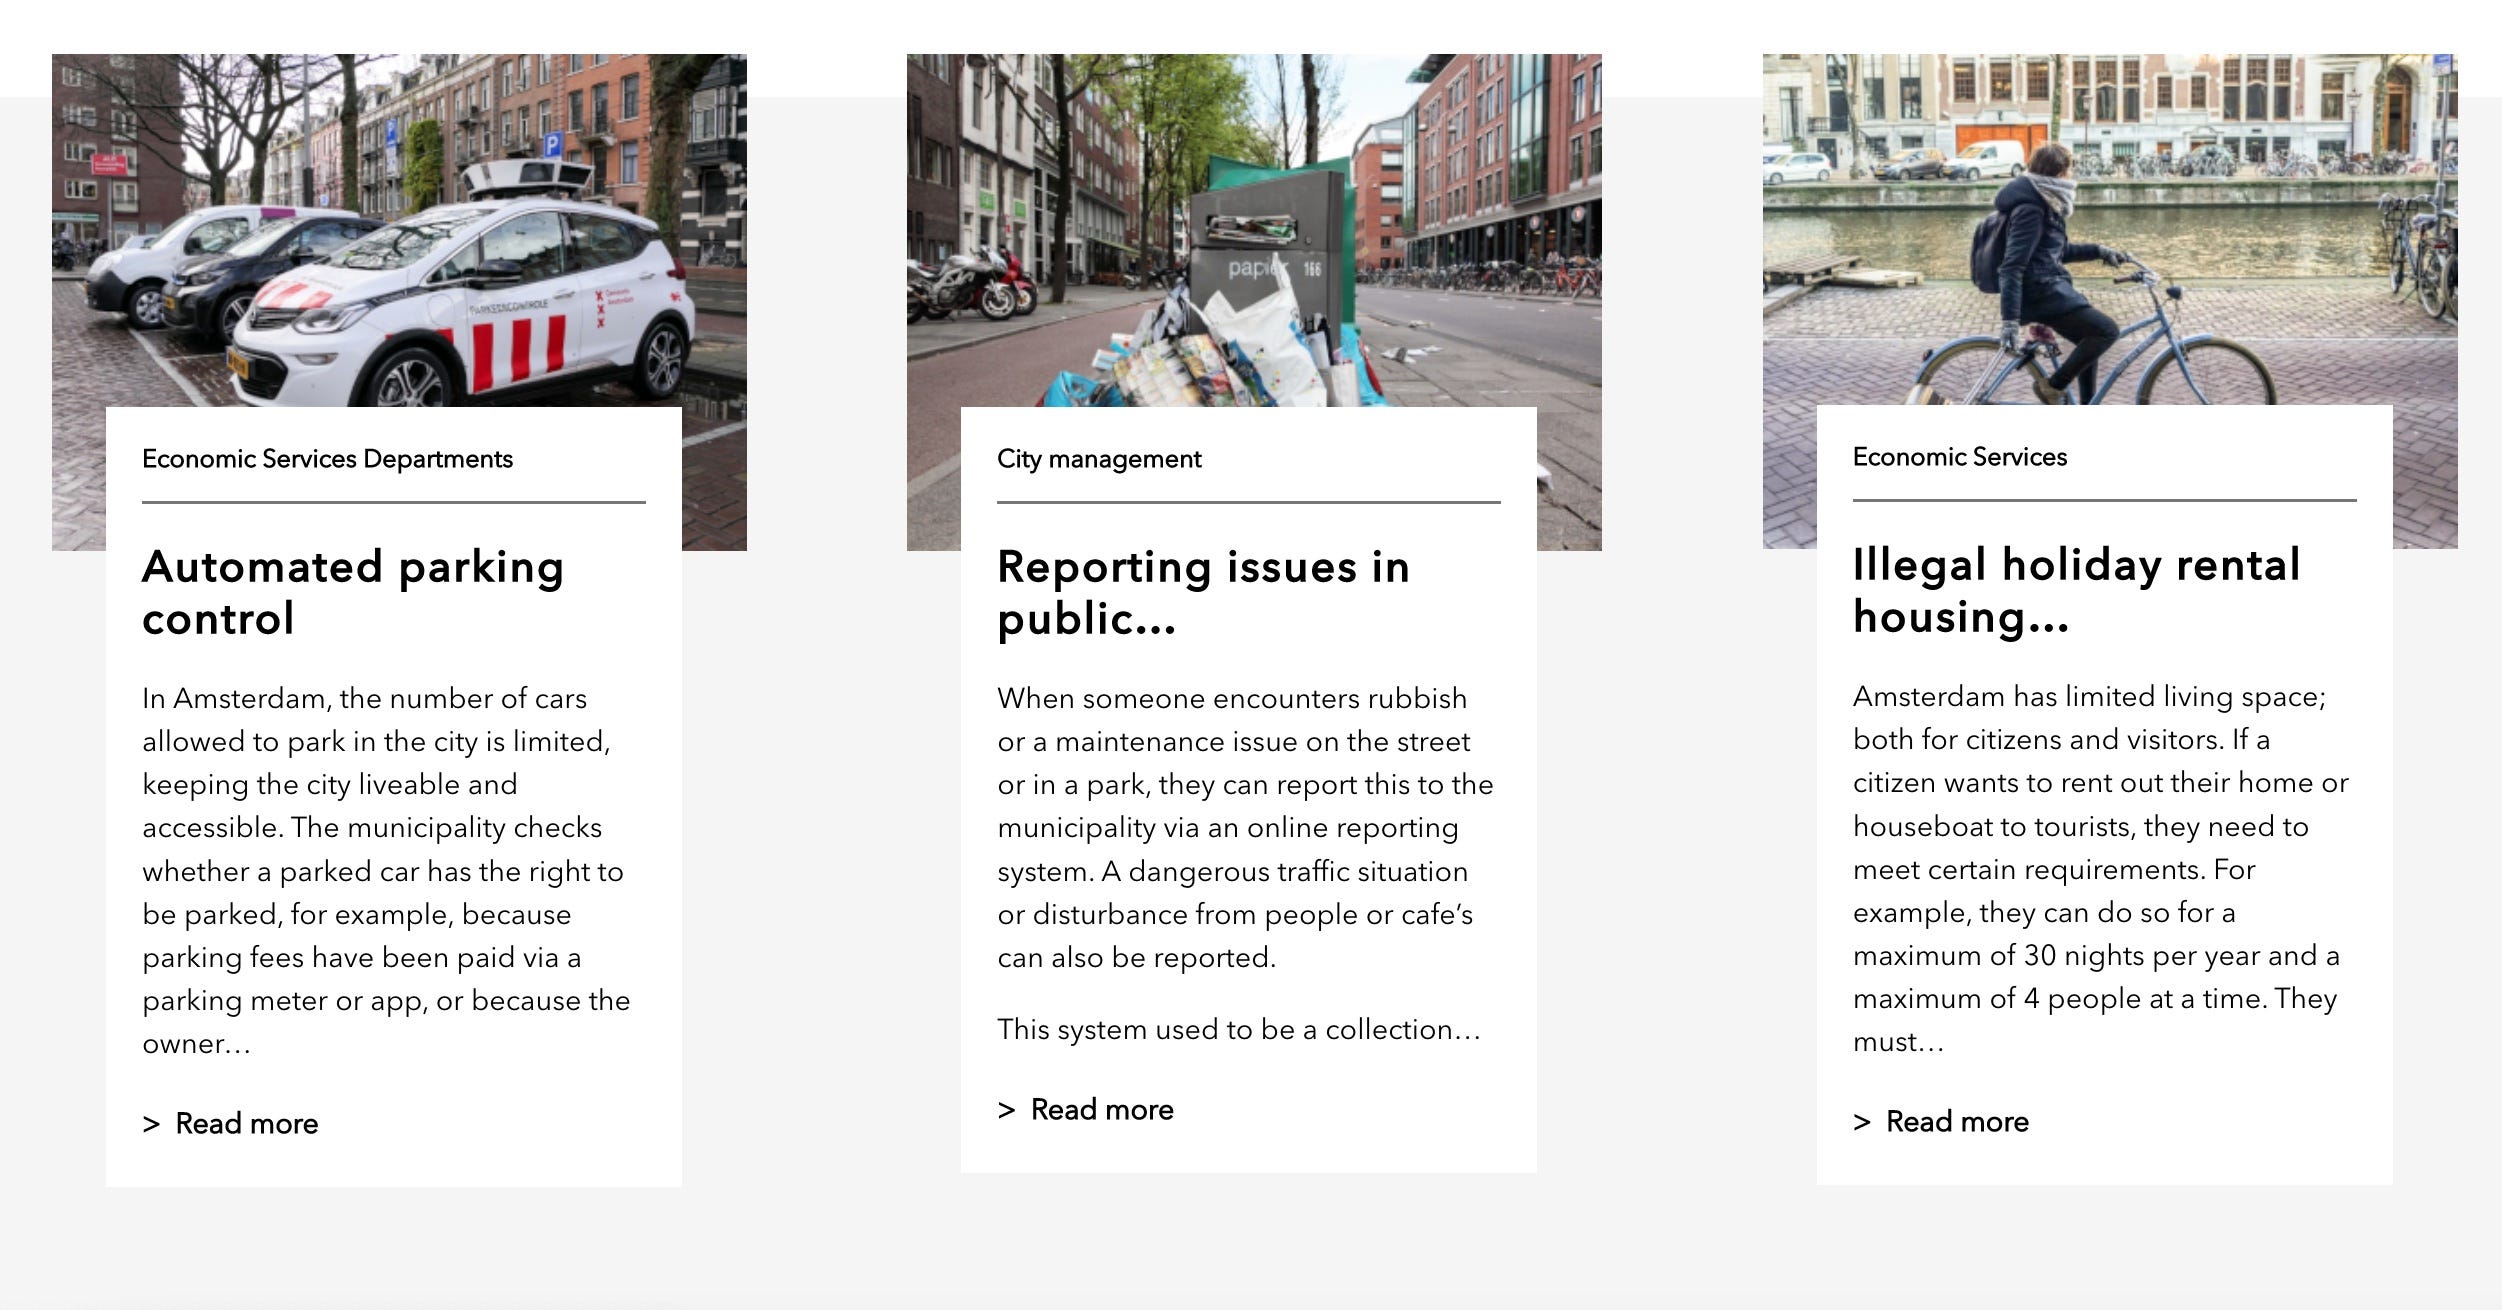This screenshot has height=1310, width=2502.
Task: Click the cyclist by canal image
Action: tap(2109, 230)
